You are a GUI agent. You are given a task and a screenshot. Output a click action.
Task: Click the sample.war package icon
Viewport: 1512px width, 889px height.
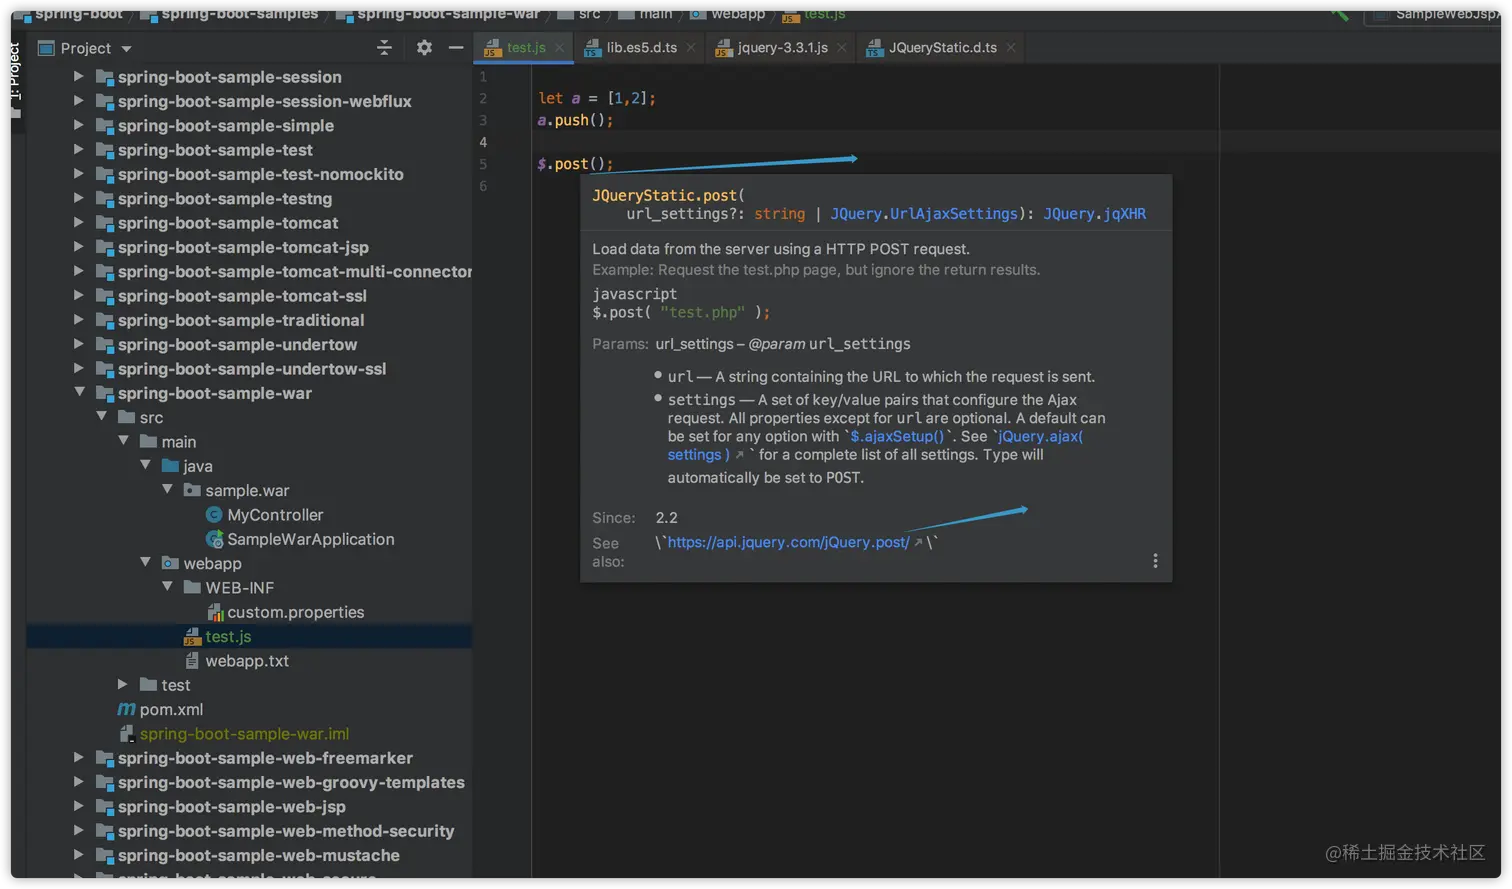pos(192,490)
